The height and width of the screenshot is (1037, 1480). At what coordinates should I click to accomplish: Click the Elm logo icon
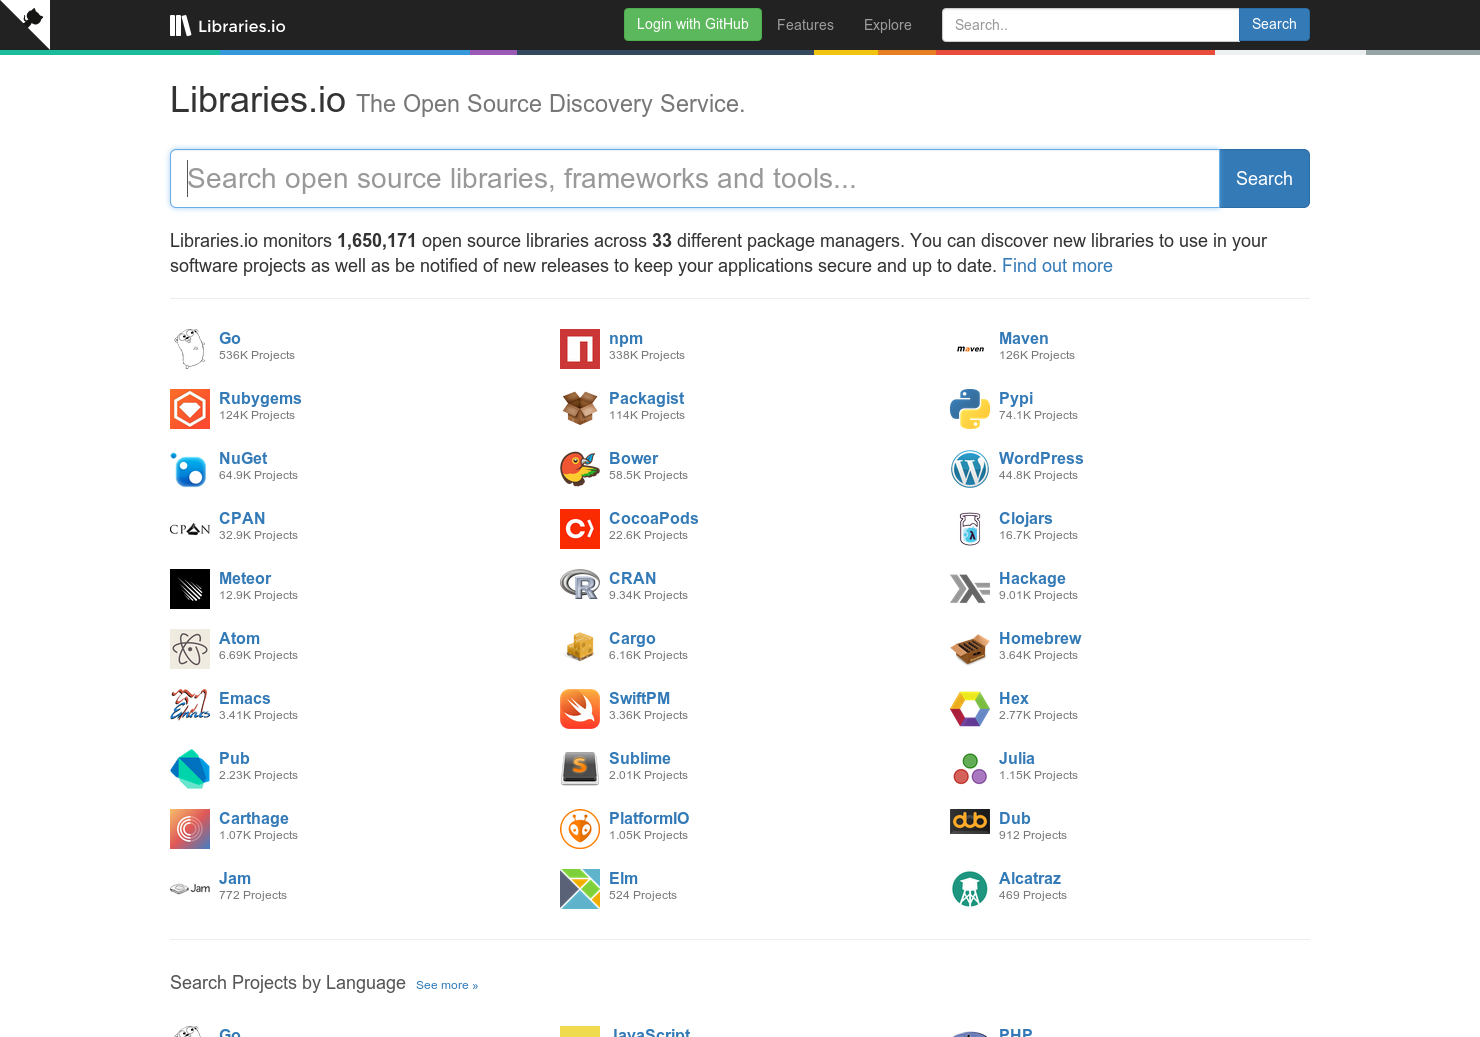pos(580,888)
